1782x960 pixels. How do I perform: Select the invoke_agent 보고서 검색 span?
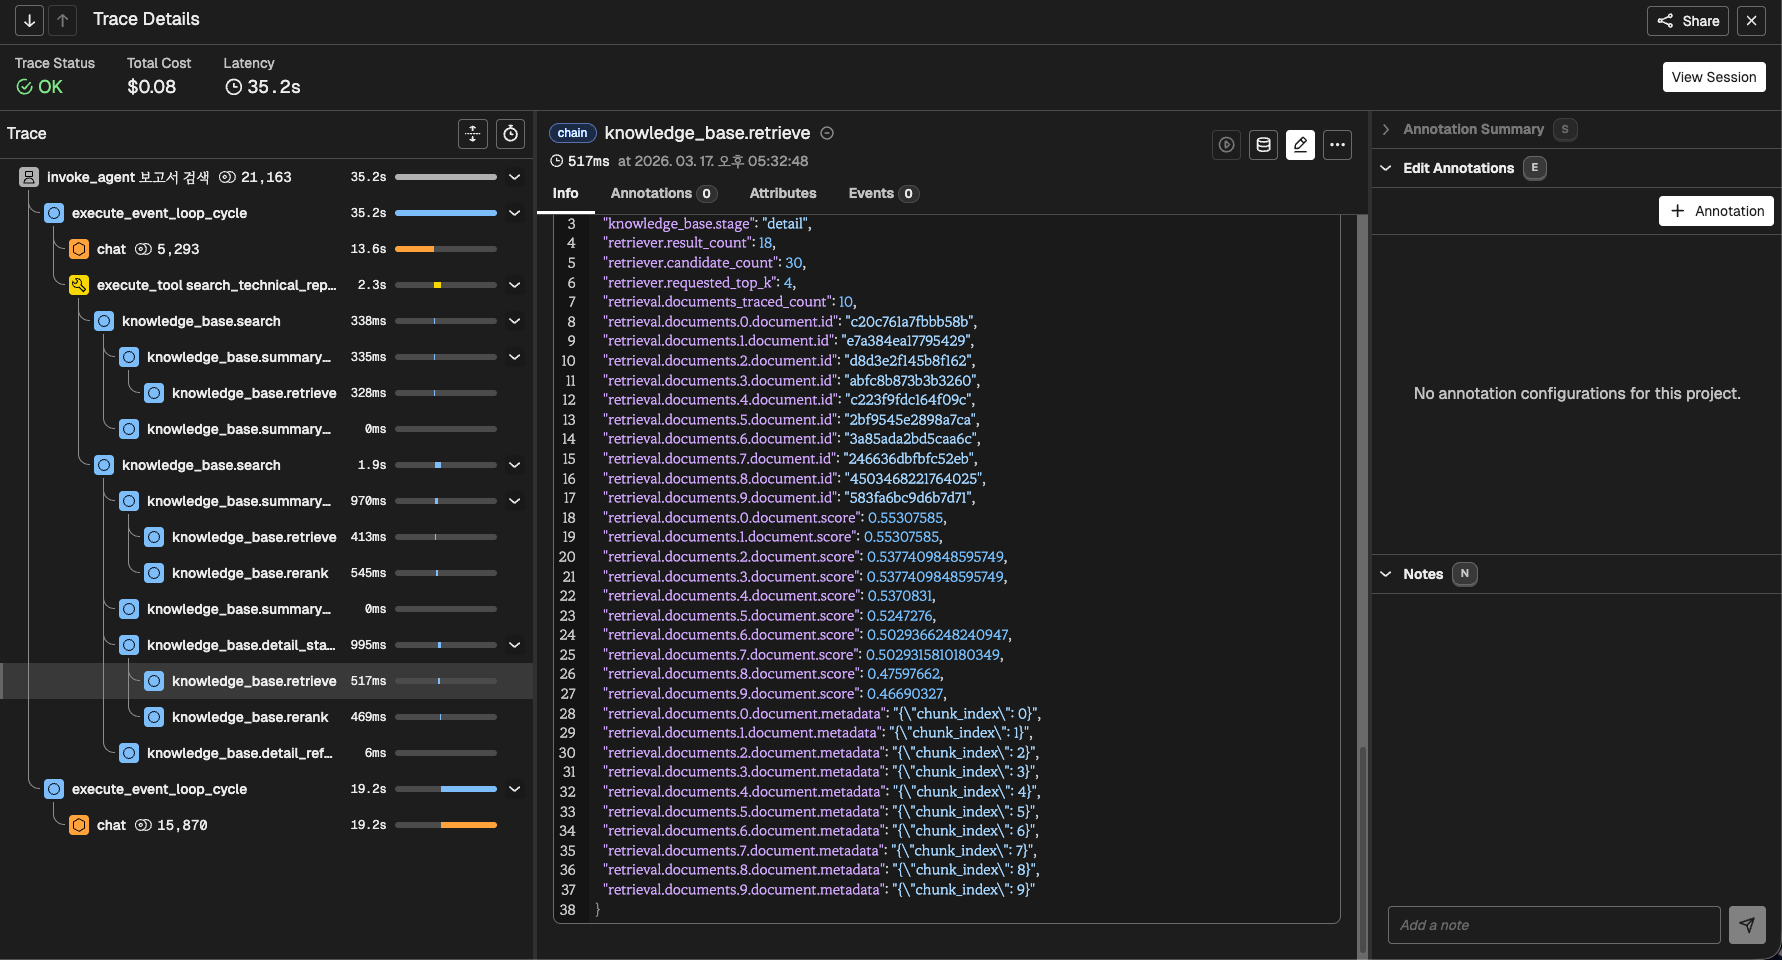tap(266, 177)
